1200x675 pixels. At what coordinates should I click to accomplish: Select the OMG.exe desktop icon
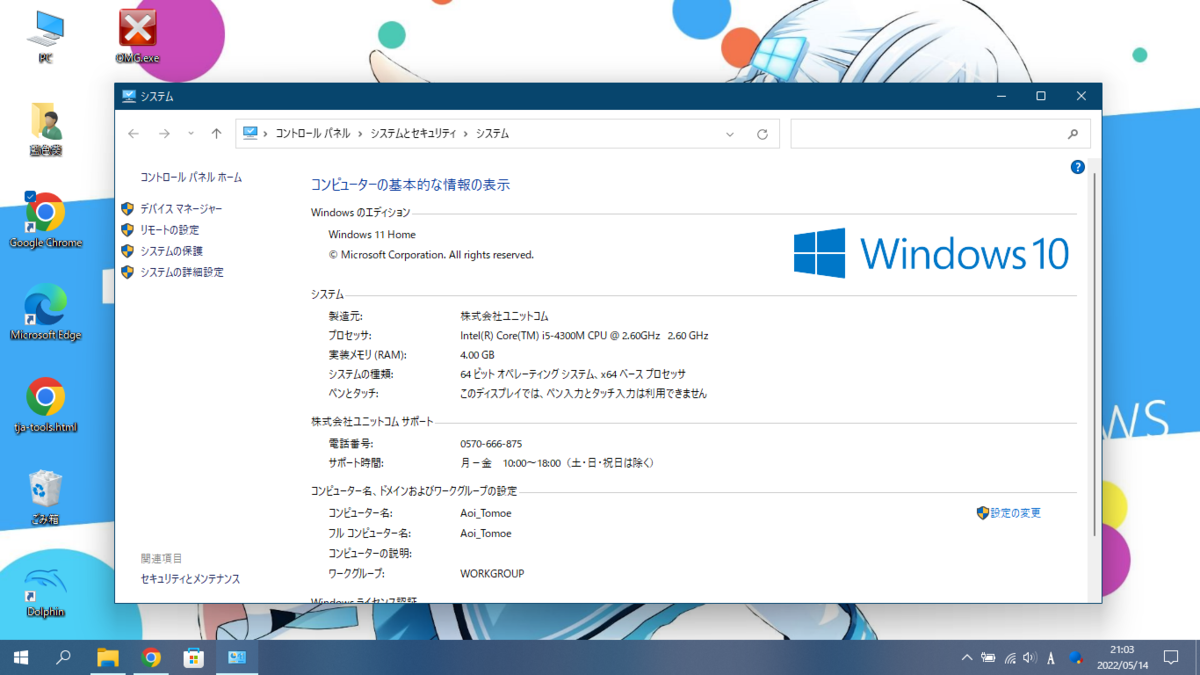pos(137,37)
